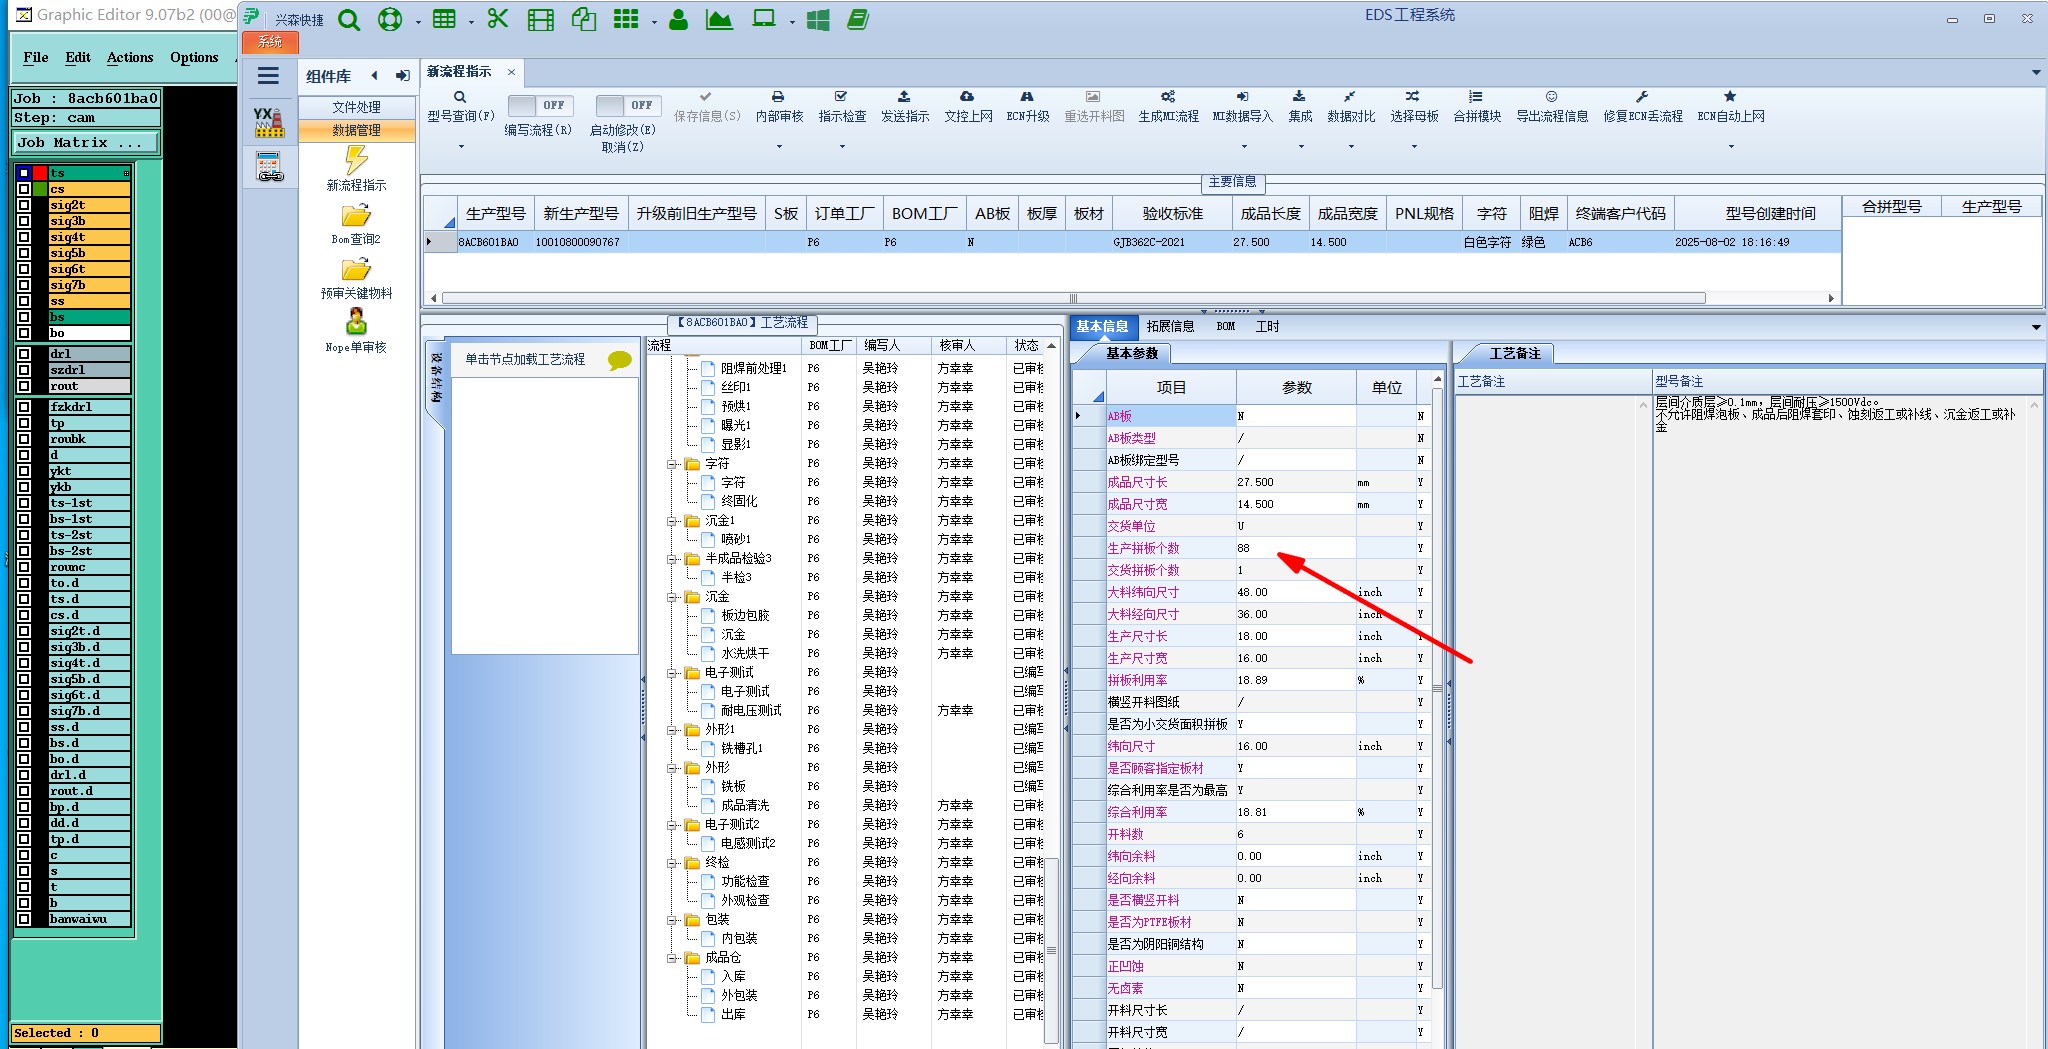Open the hamburger menu in the left sidebar
The width and height of the screenshot is (2048, 1049).
[268, 76]
